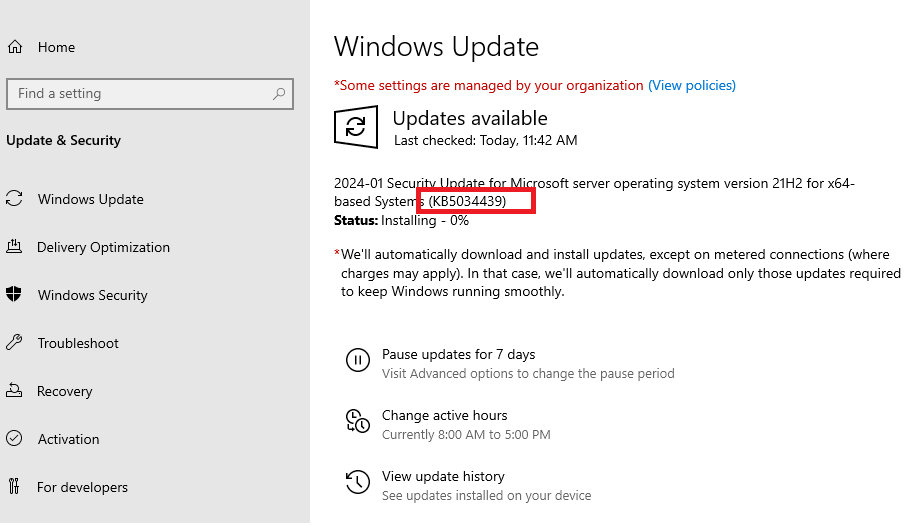This screenshot has height=532, width=923.
Task: Click the search magnifier icon in Find a setting
Action: 279,94
